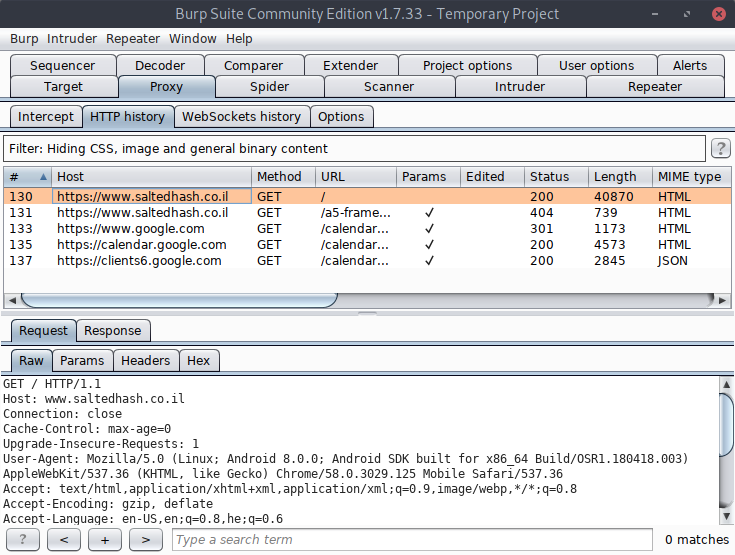Viewport: 735px width, 555px height.
Task: Sort by the Params column header
Action: pos(428,177)
